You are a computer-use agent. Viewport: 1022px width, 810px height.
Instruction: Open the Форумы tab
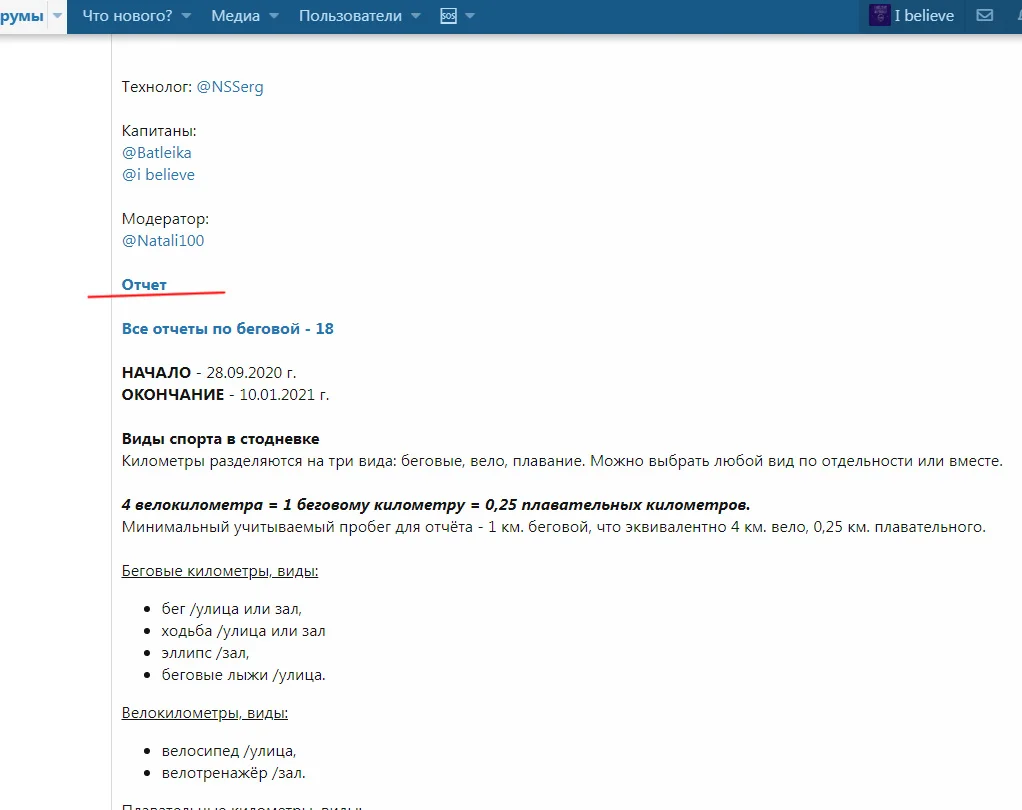click(x=22, y=16)
